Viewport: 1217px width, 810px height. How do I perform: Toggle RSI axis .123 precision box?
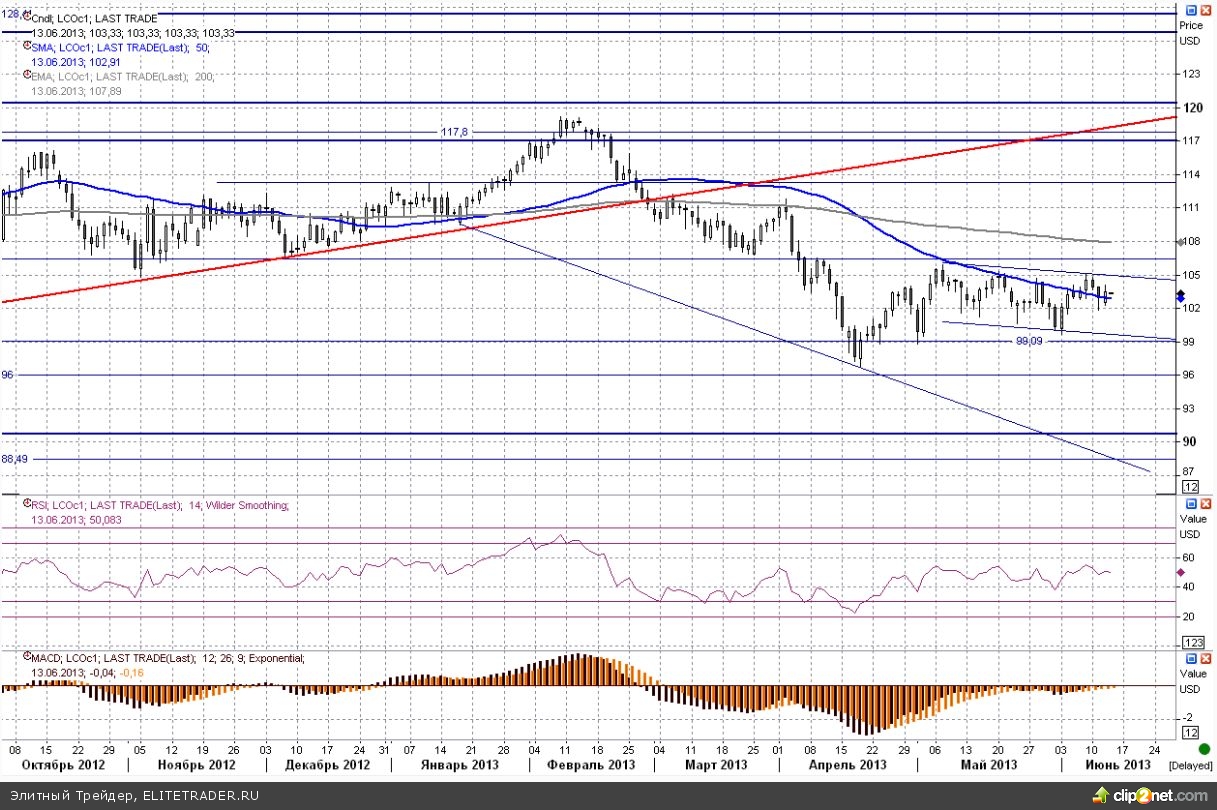pyautogui.click(x=1191, y=641)
